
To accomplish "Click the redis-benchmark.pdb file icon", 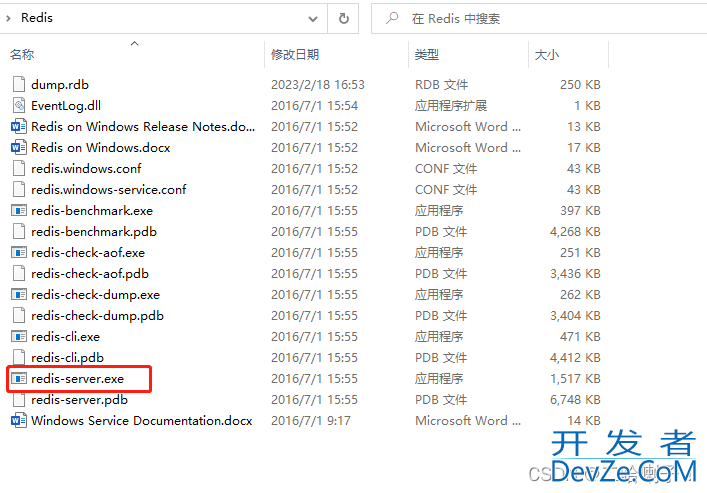I will [19, 231].
